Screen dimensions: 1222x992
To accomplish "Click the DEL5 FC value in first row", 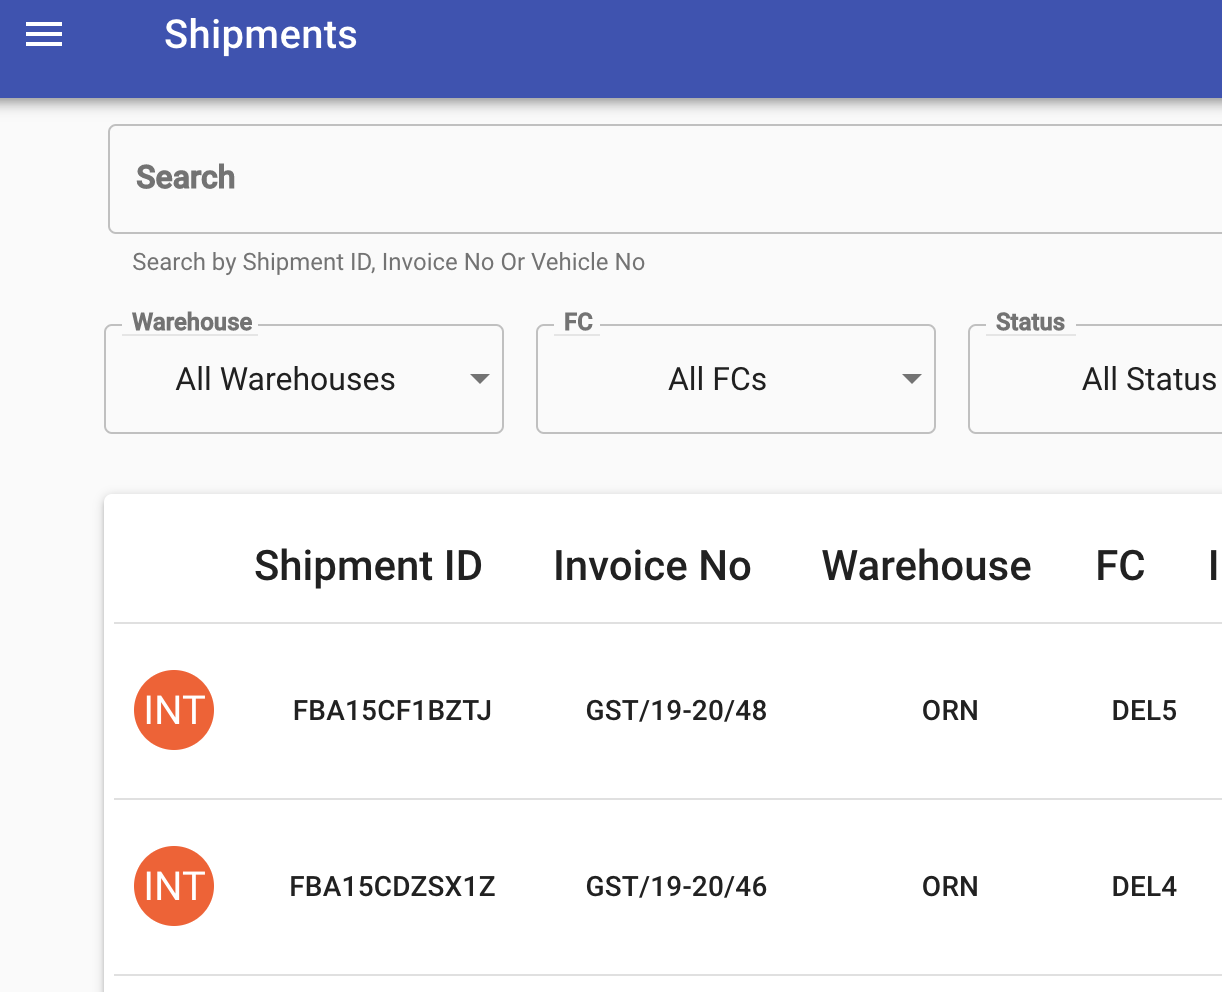I will (1144, 710).
